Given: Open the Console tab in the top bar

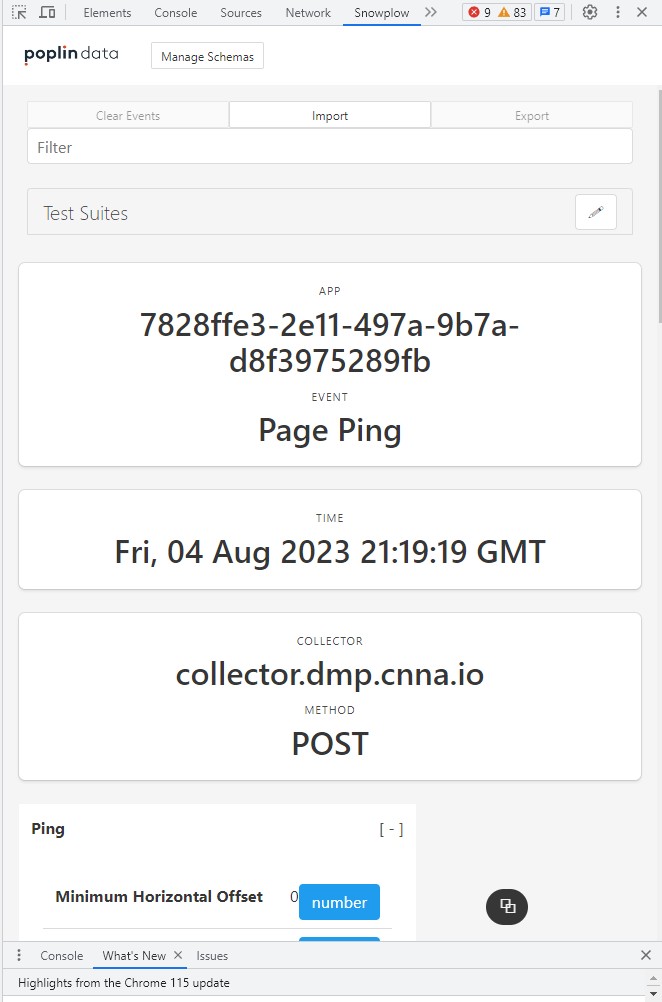Looking at the screenshot, I should click(x=176, y=13).
